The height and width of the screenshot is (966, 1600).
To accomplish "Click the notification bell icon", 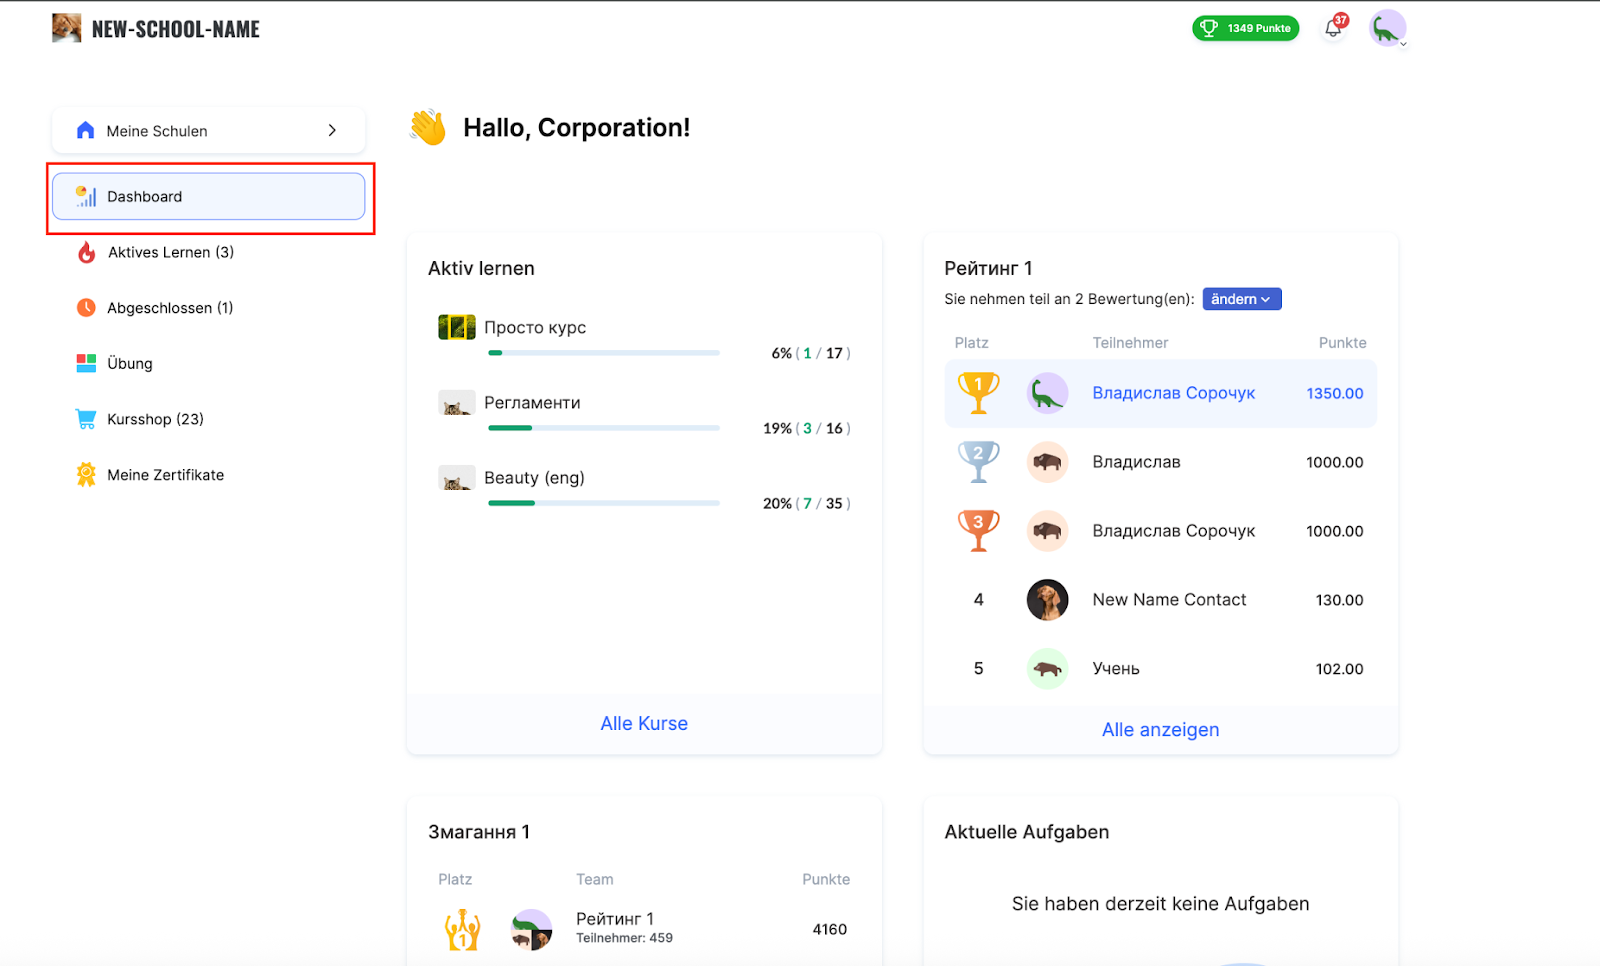I will [x=1333, y=29].
